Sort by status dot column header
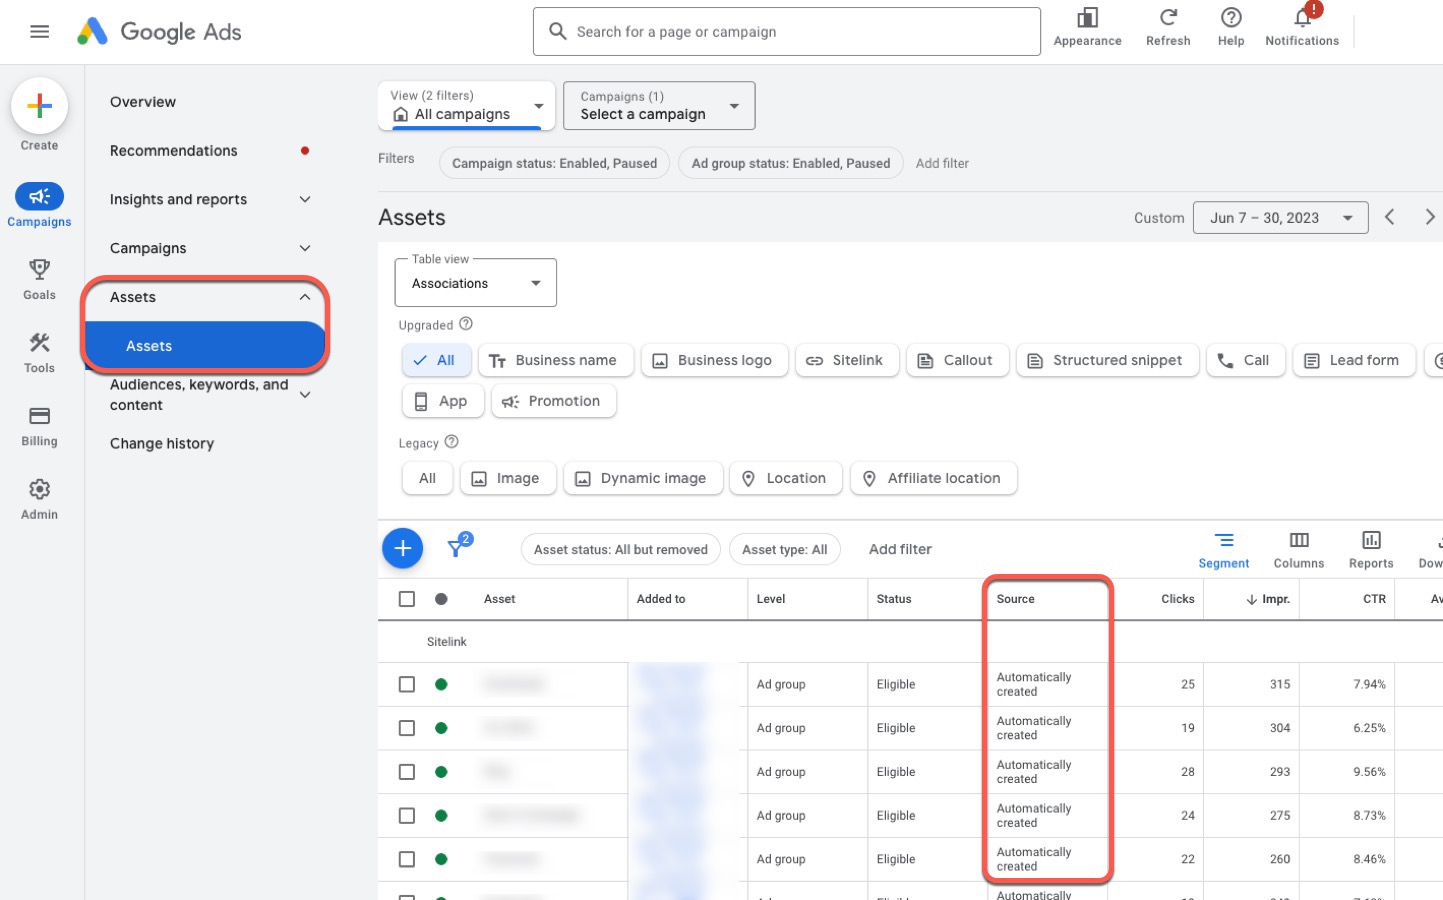The width and height of the screenshot is (1443, 900). (x=441, y=599)
